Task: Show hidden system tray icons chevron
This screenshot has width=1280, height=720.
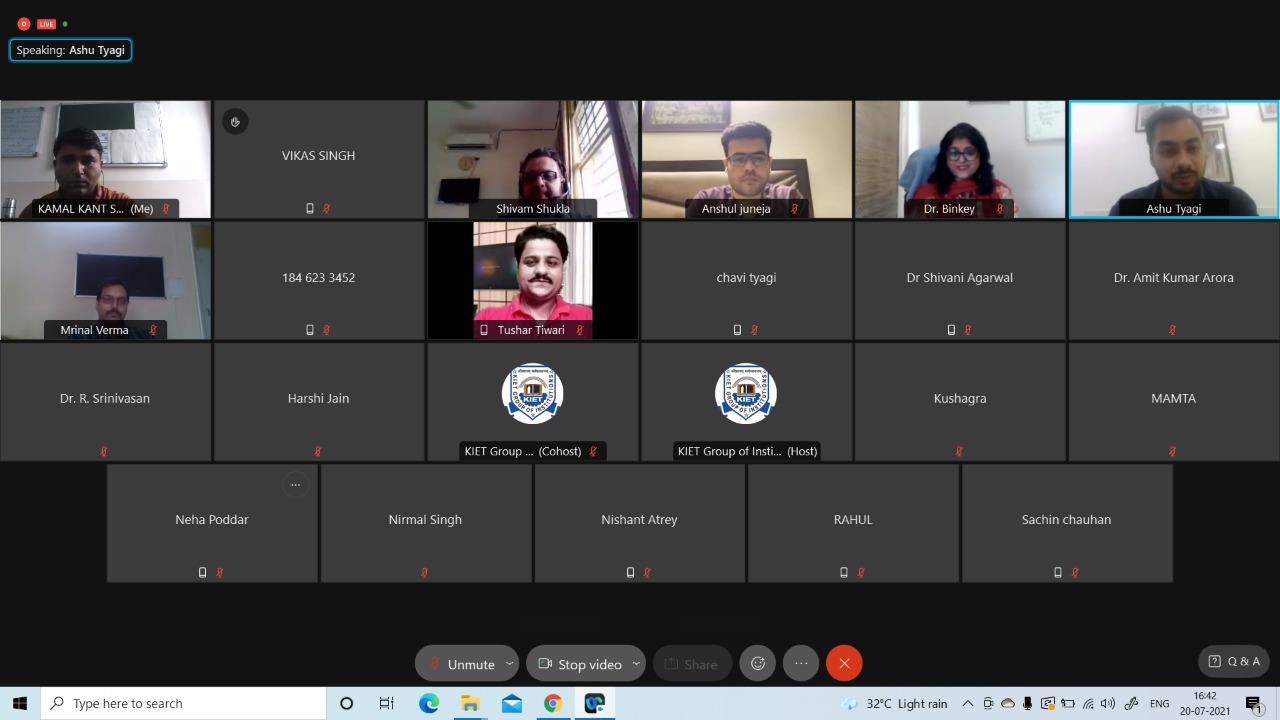Action: (x=967, y=703)
